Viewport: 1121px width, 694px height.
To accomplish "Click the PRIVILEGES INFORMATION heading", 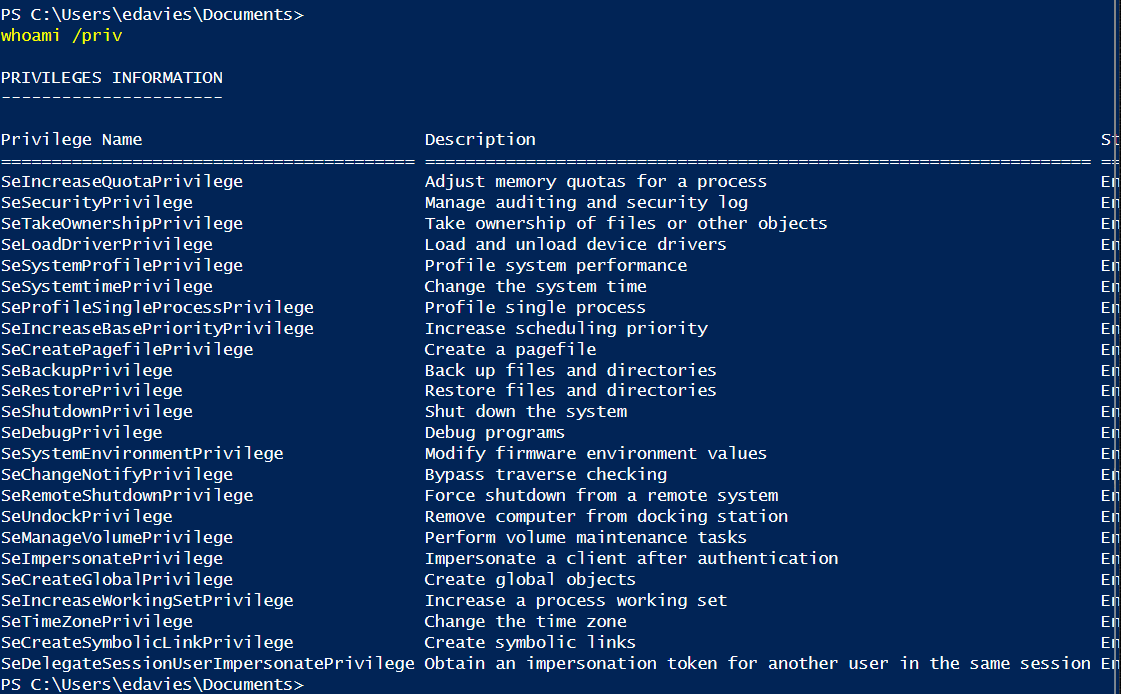I will (111, 77).
